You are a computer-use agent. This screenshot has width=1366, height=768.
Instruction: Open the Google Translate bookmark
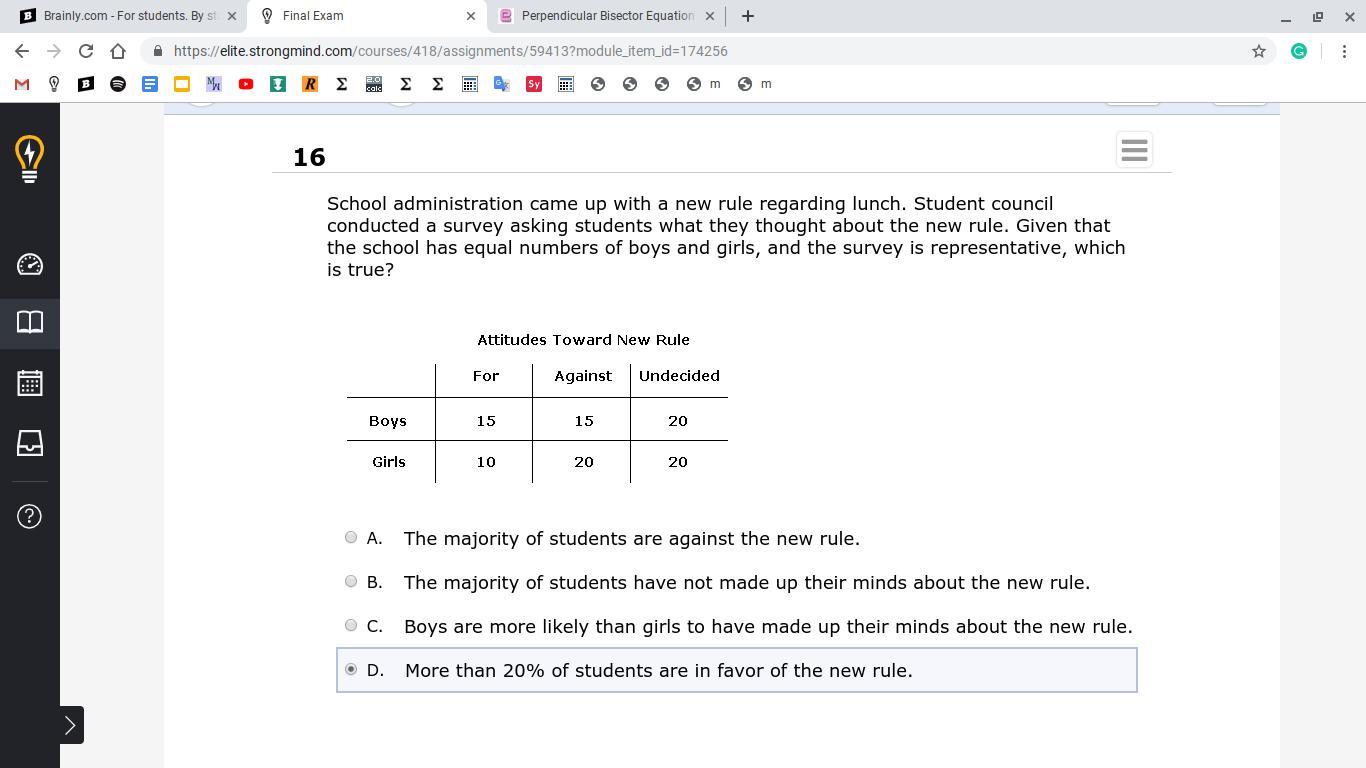(502, 84)
